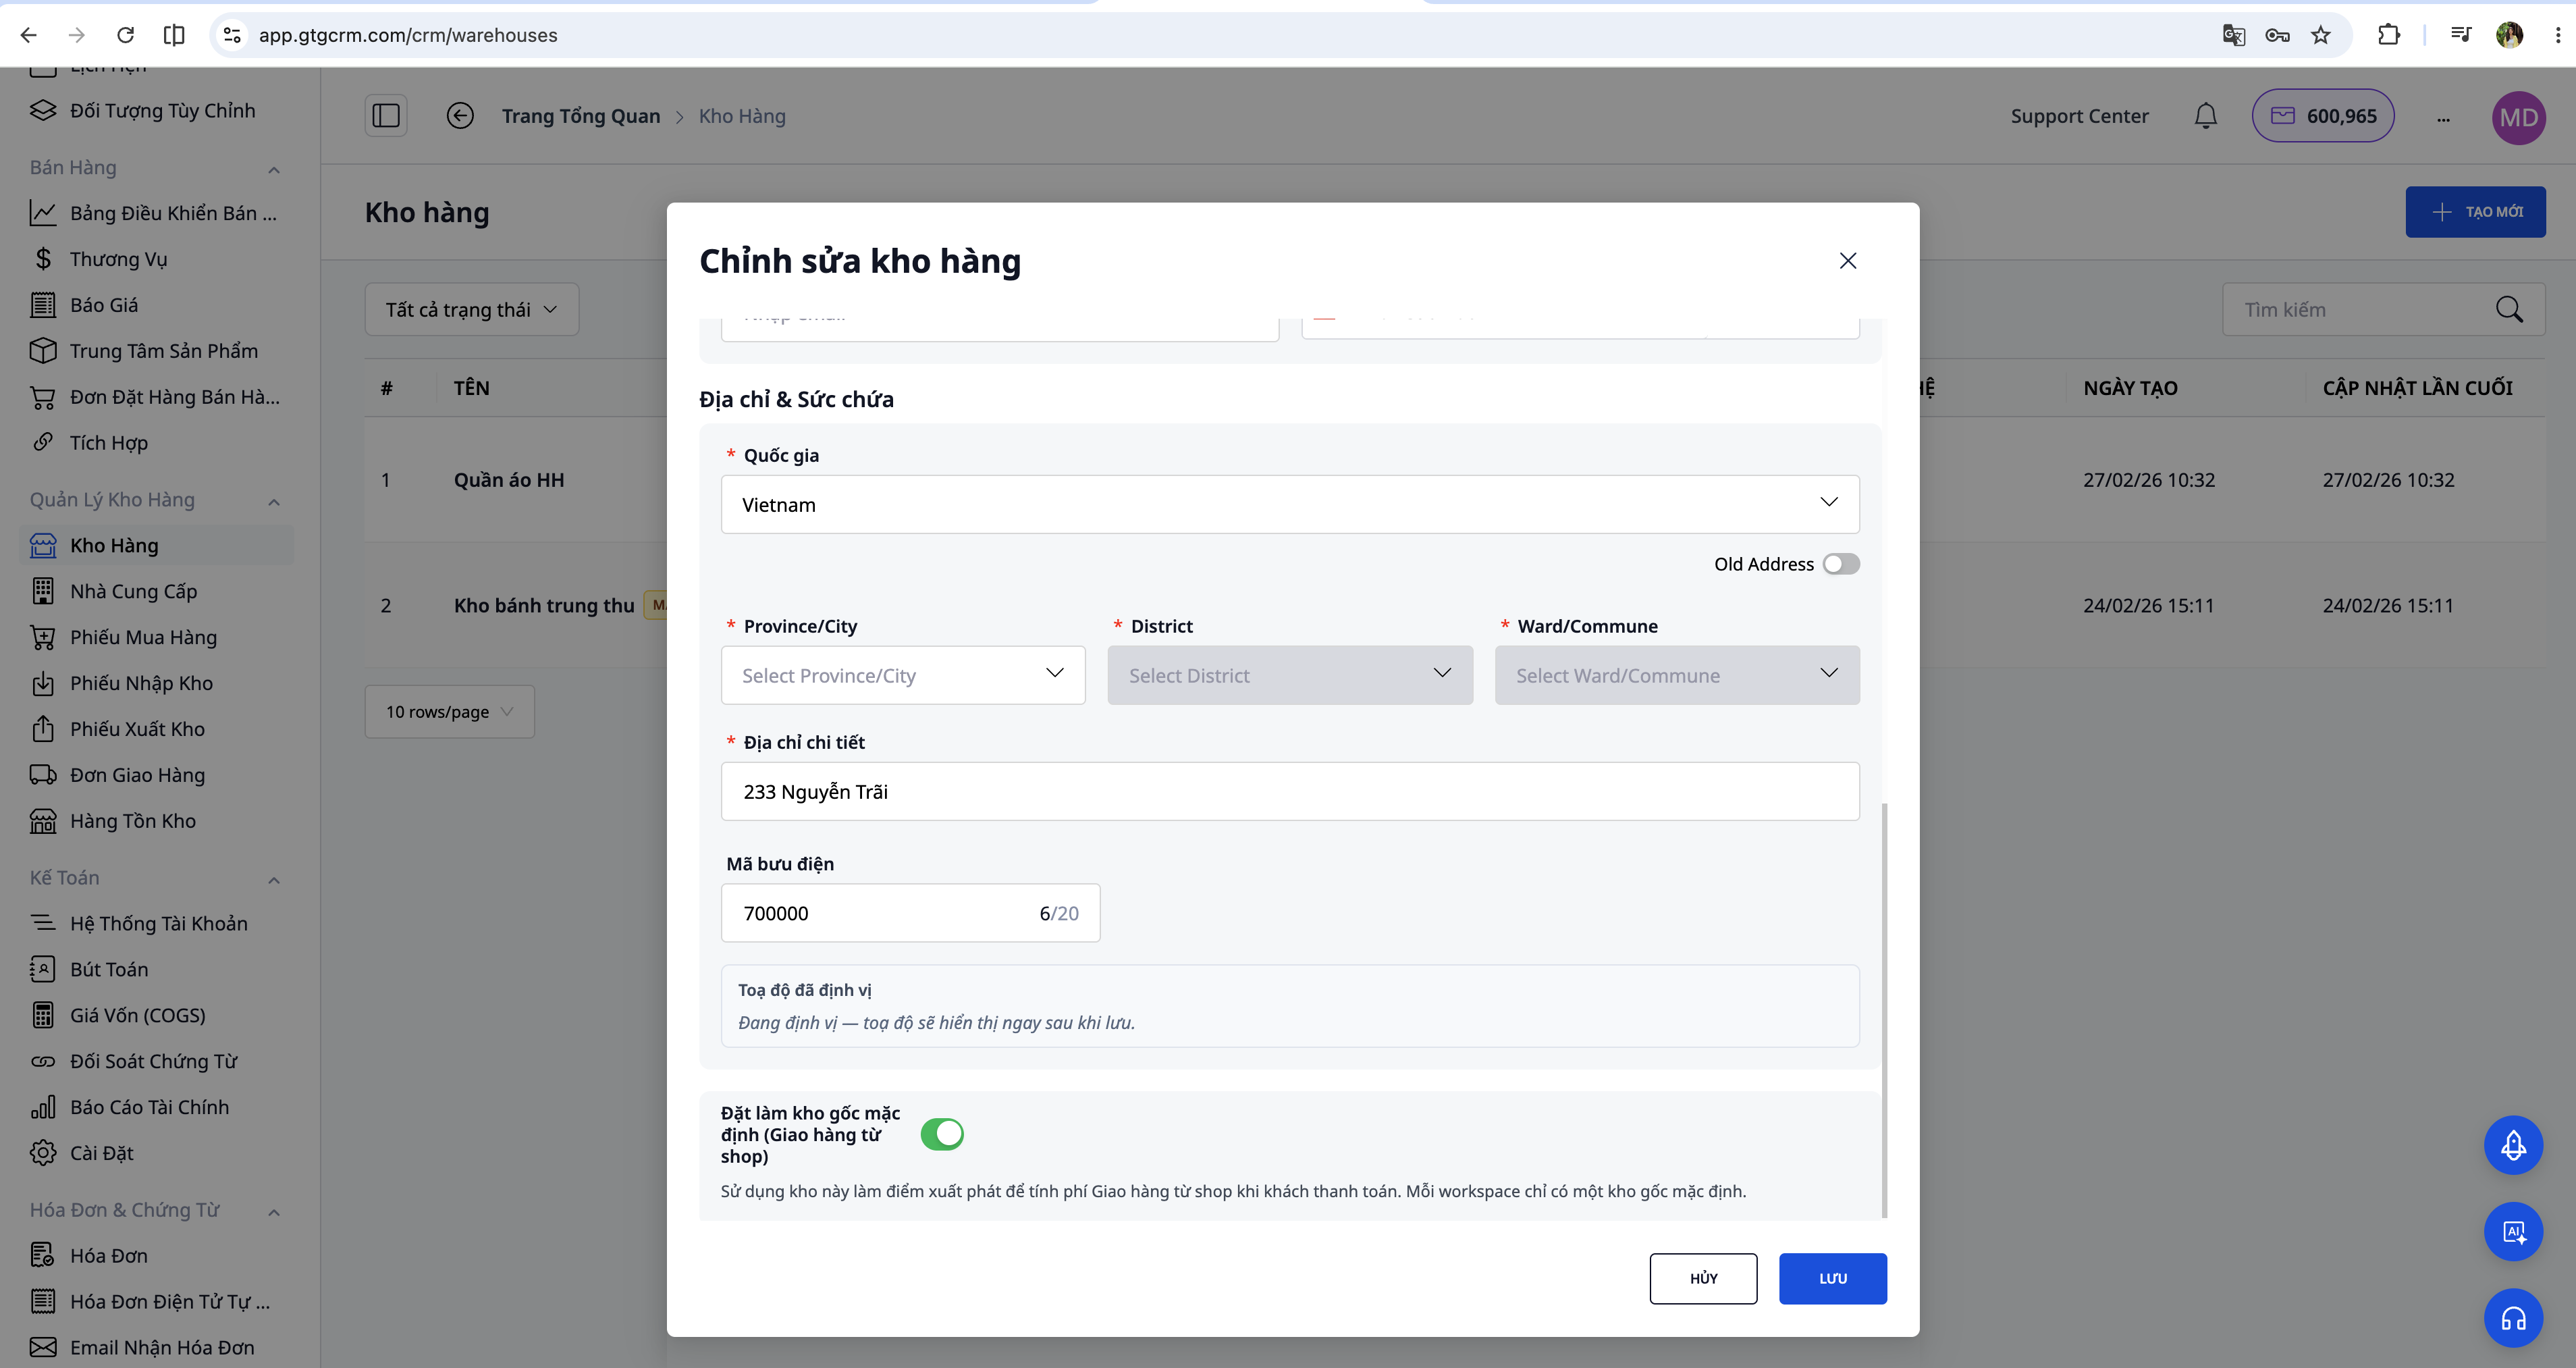Click the HỦY button
Viewport: 2576px width, 1368px height.
(x=1703, y=1278)
